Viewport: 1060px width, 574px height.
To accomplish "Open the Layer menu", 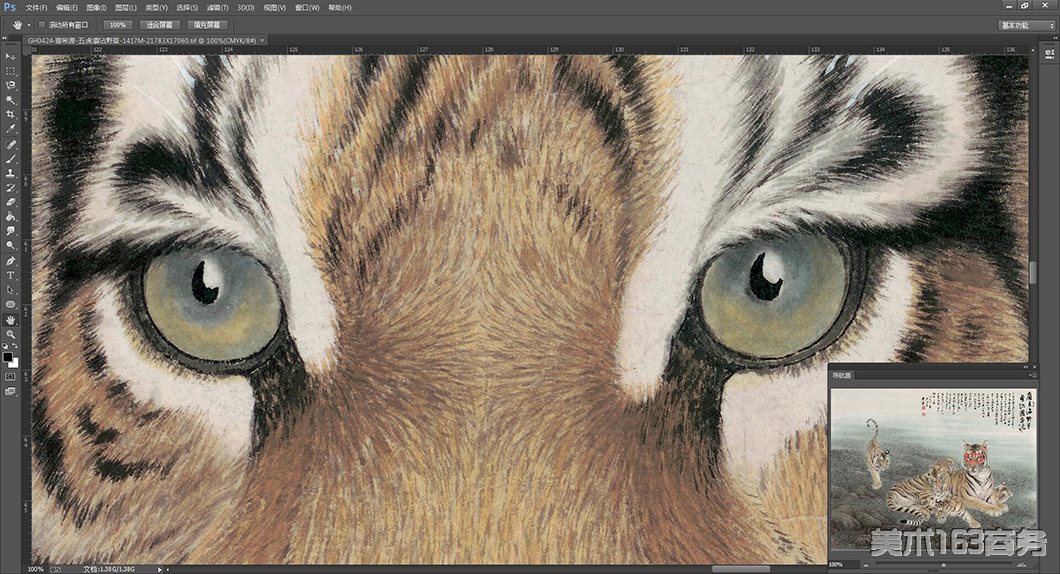I will pos(126,7).
